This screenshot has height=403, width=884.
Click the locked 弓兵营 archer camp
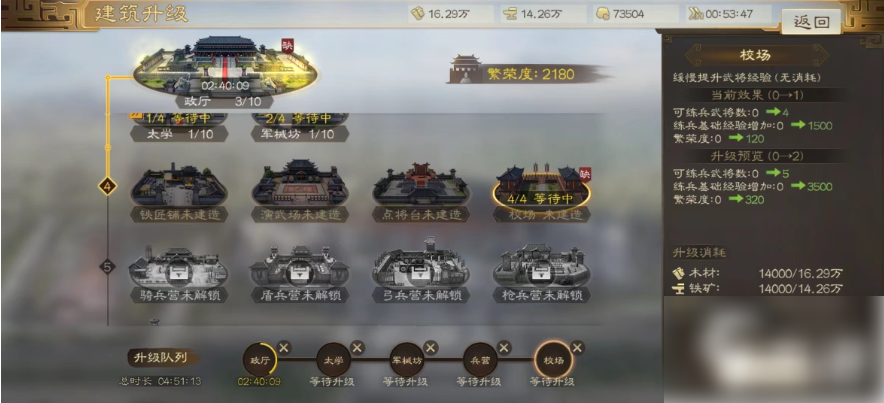point(421,271)
